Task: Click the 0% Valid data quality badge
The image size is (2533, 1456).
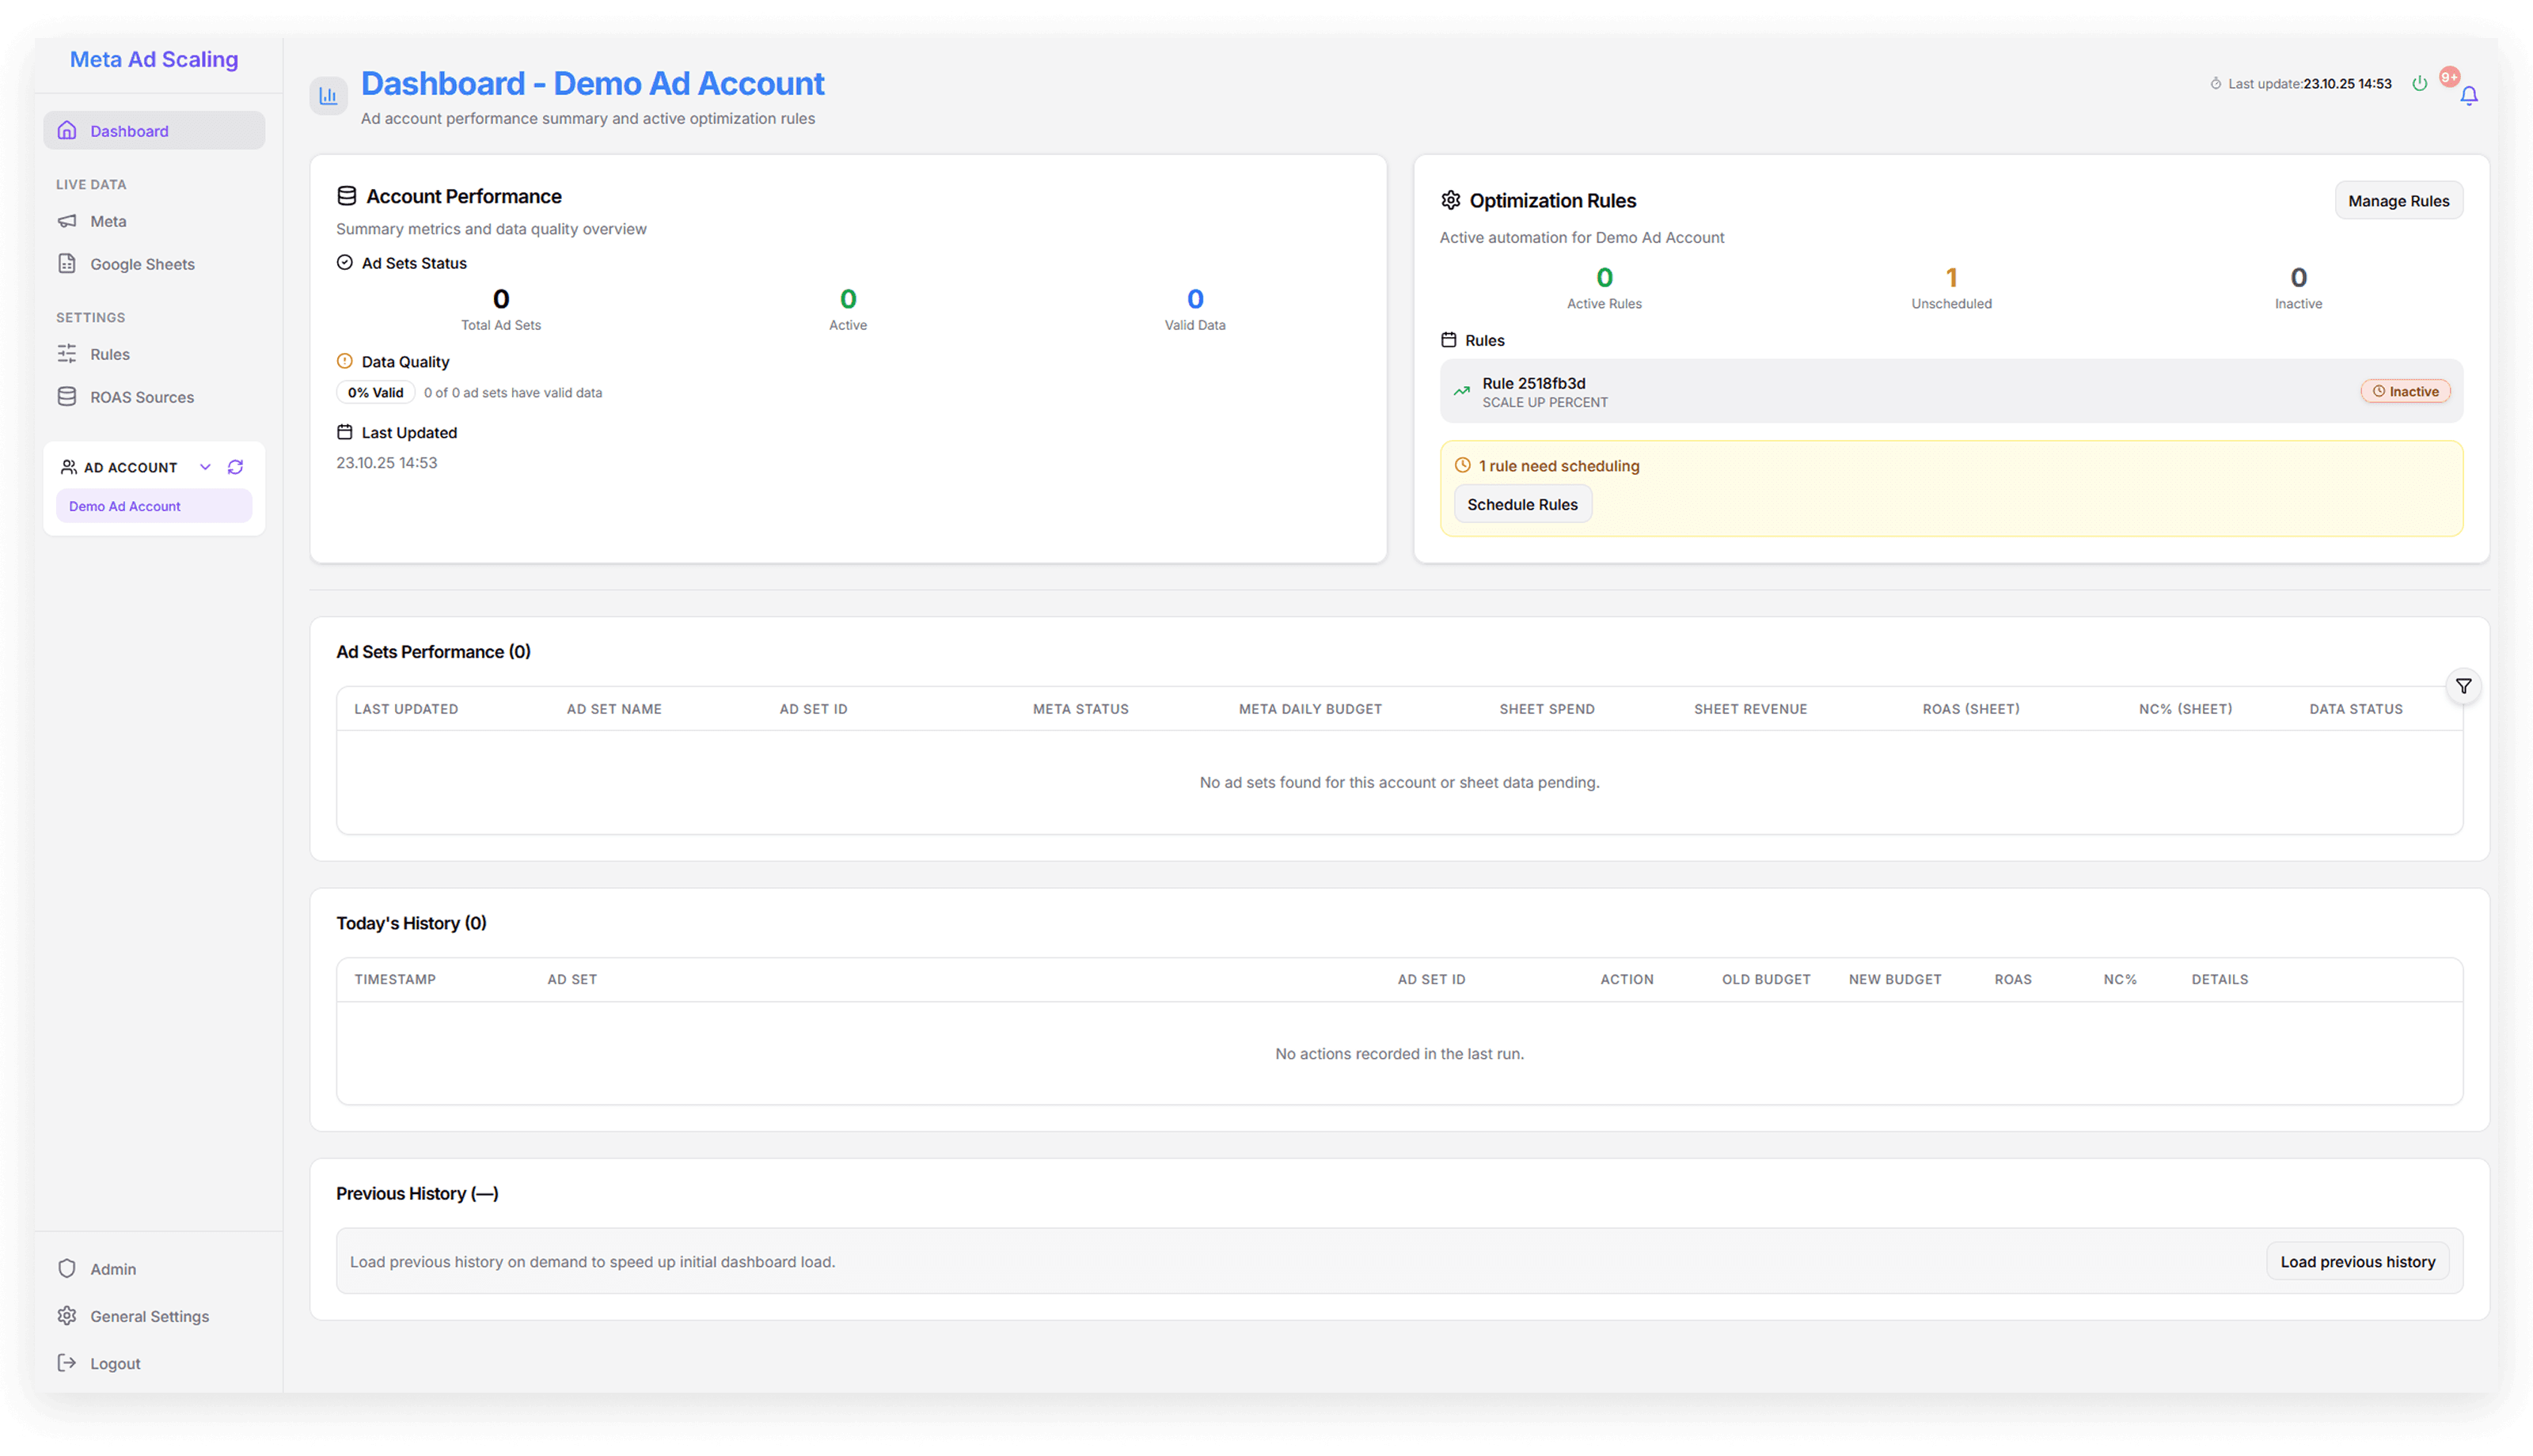Action: click(x=375, y=392)
